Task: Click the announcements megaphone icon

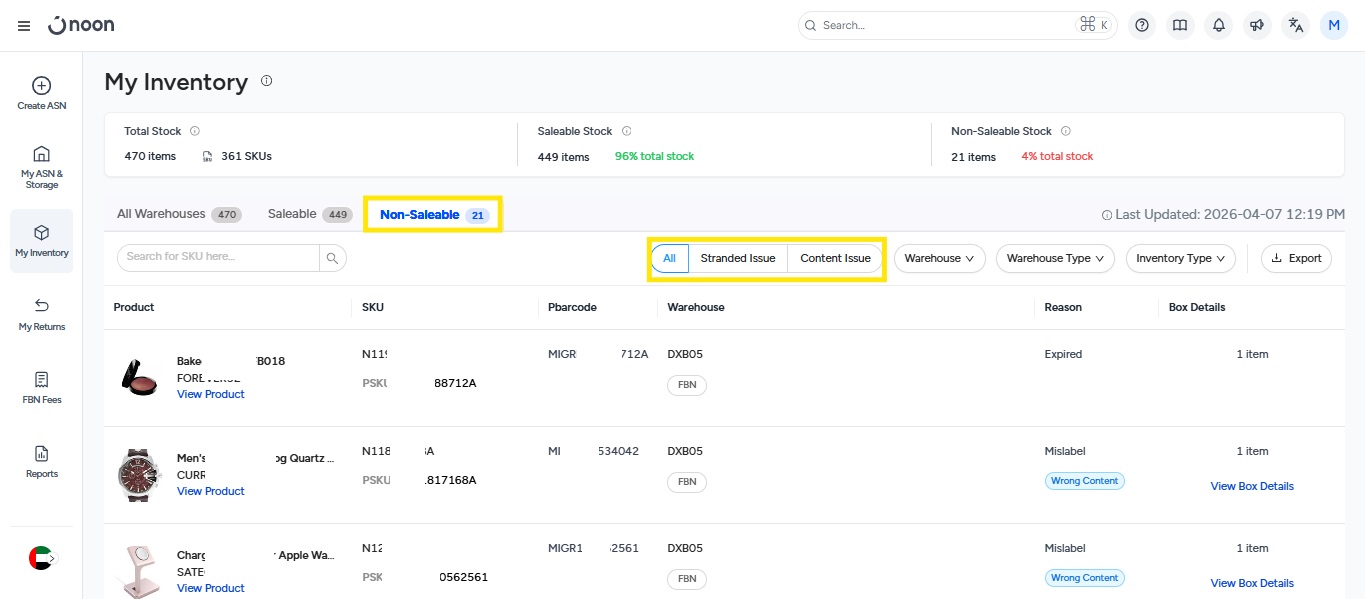Action: click(x=1257, y=26)
